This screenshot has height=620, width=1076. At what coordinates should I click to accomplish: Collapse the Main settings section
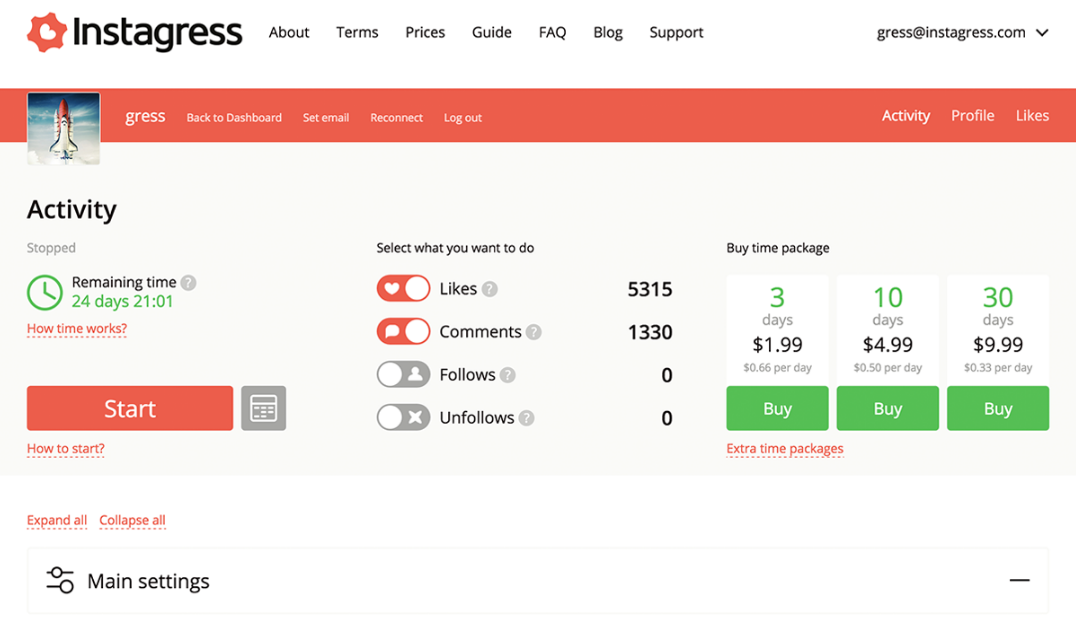(1019, 580)
